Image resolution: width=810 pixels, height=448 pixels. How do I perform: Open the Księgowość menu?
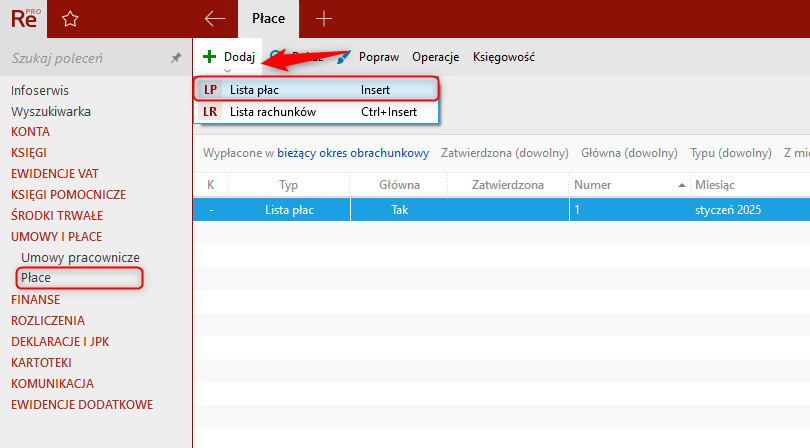(504, 57)
